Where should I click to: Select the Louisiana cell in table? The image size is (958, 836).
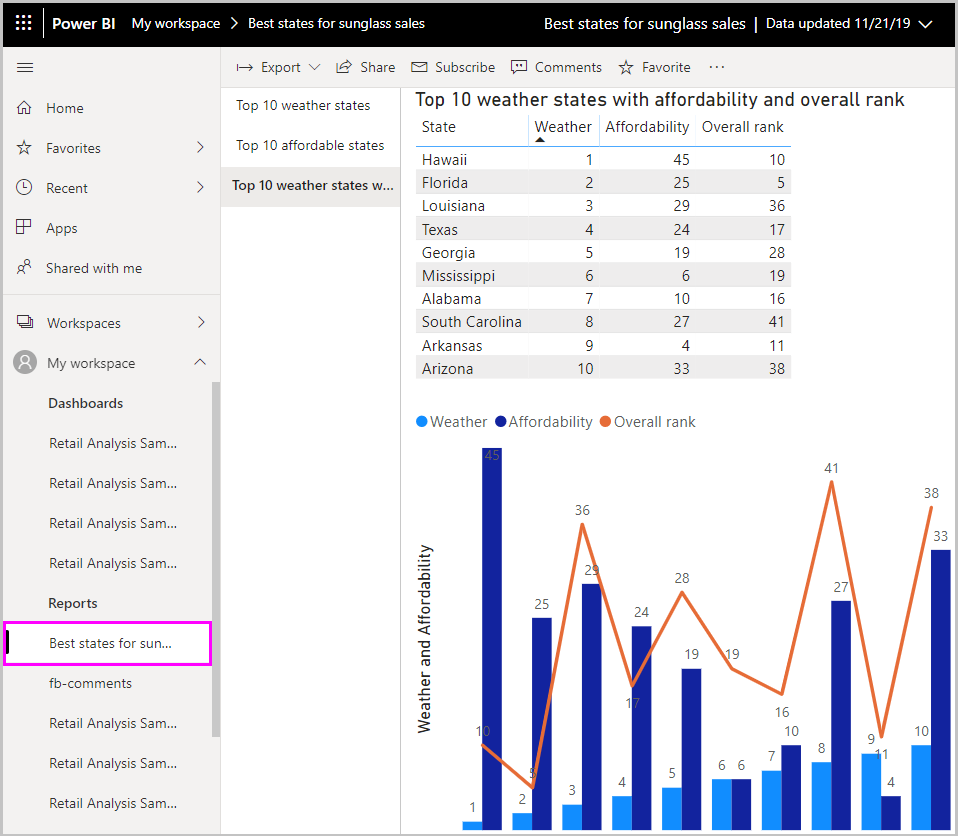pyautogui.click(x=453, y=206)
